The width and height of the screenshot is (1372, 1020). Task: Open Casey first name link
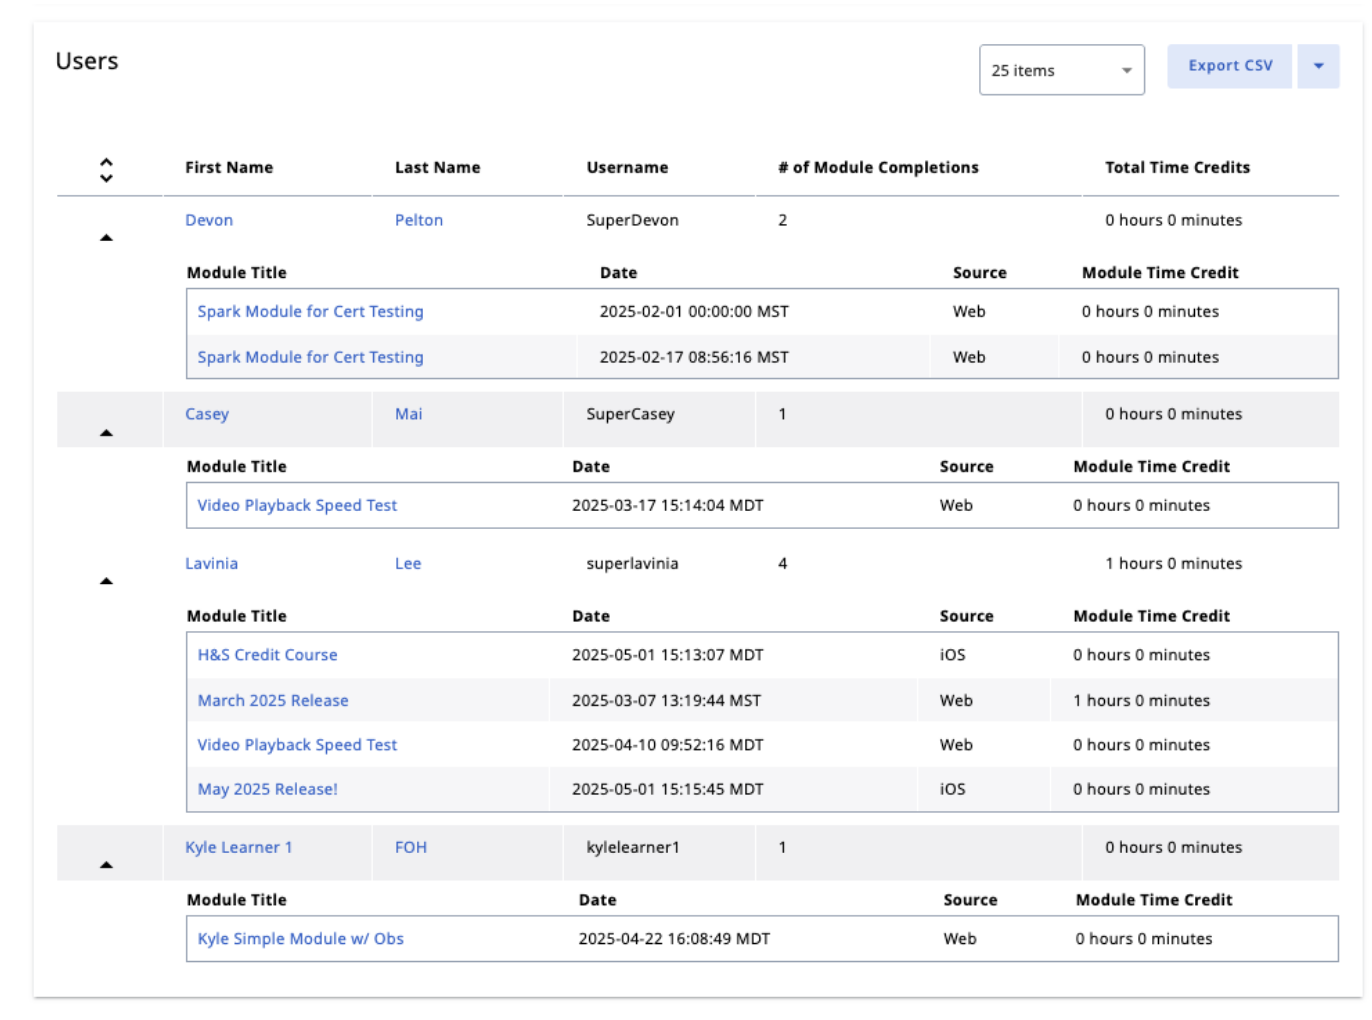coord(207,414)
